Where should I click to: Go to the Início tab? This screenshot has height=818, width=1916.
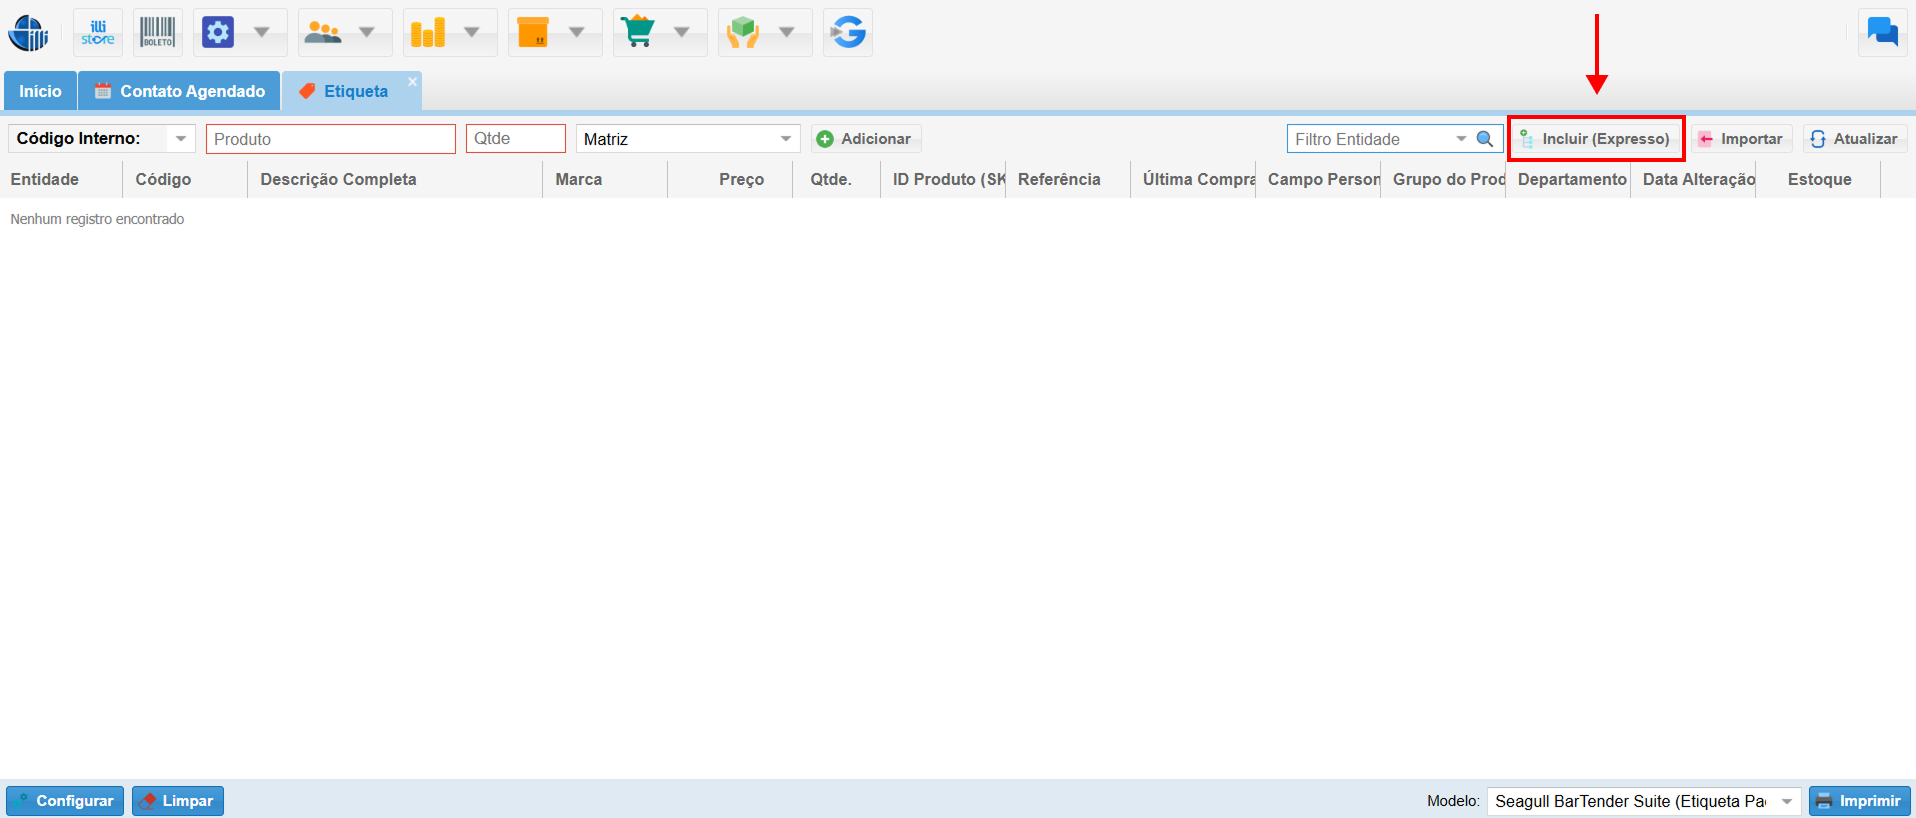40,91
